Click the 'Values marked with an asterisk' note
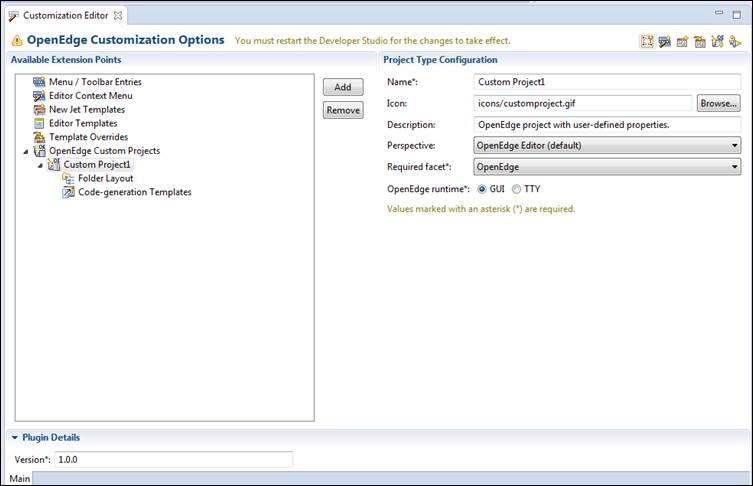This screenshot has width=753, height=486. point(481,209)
